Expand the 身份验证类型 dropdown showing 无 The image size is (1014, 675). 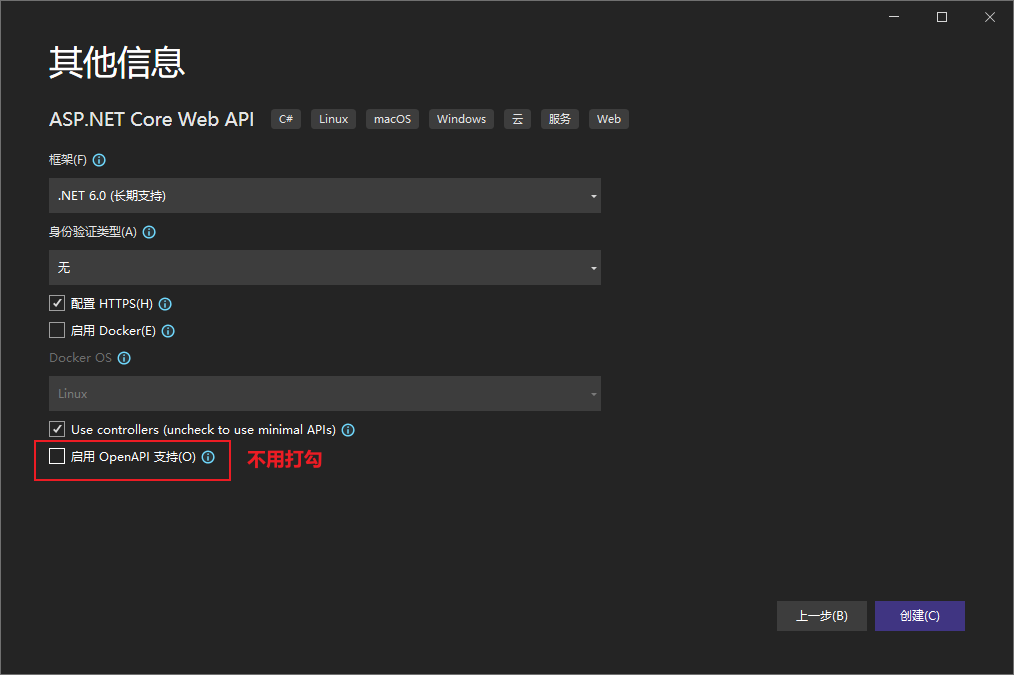click(x=324, y=268)
